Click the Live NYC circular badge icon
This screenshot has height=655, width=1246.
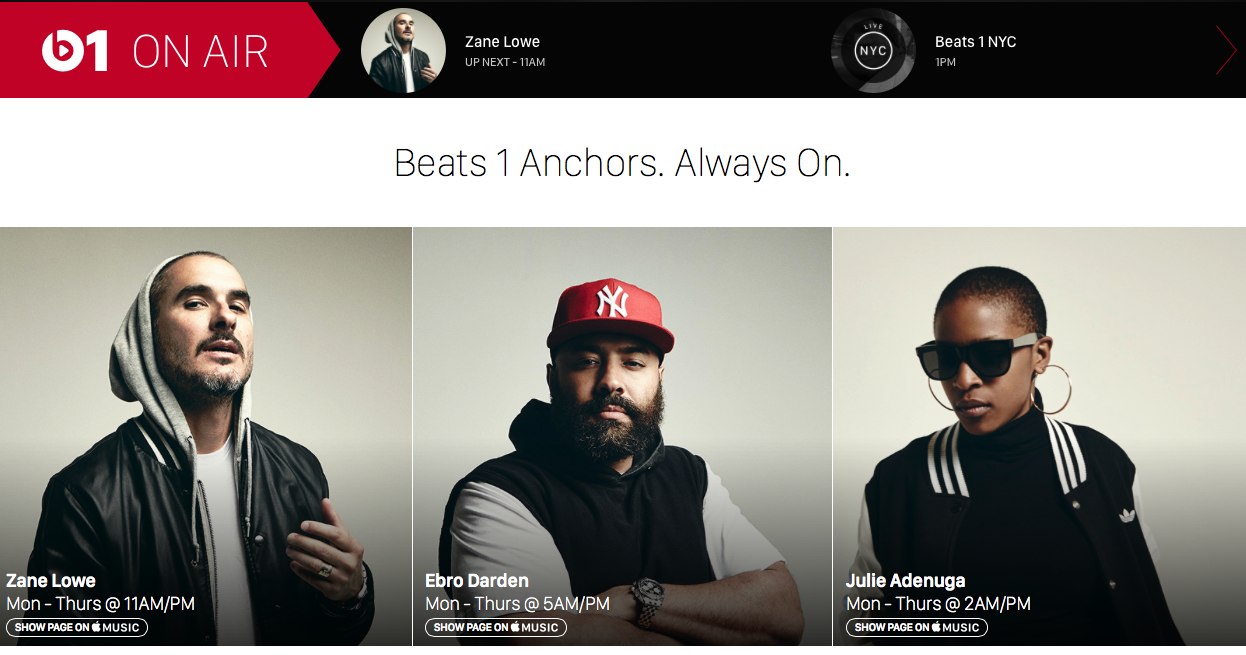tap(872, 51)
